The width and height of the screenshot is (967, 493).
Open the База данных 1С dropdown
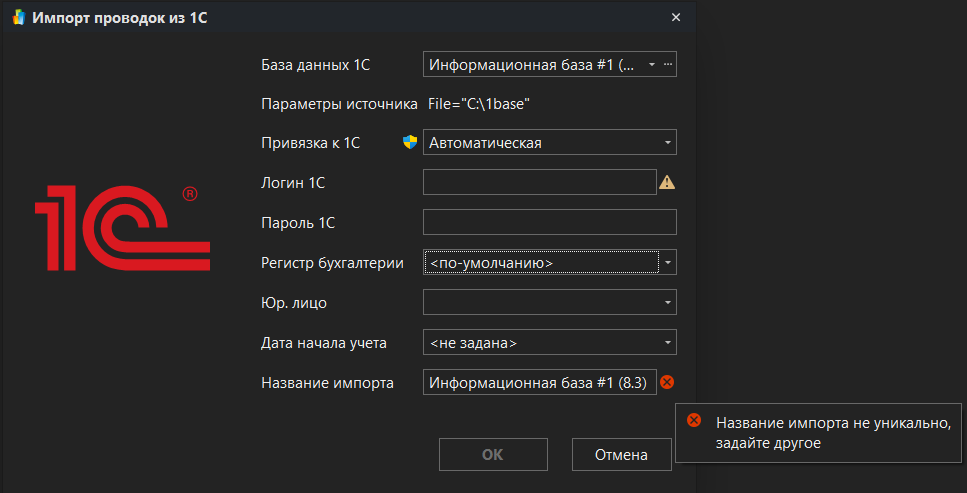coord(652,64)
